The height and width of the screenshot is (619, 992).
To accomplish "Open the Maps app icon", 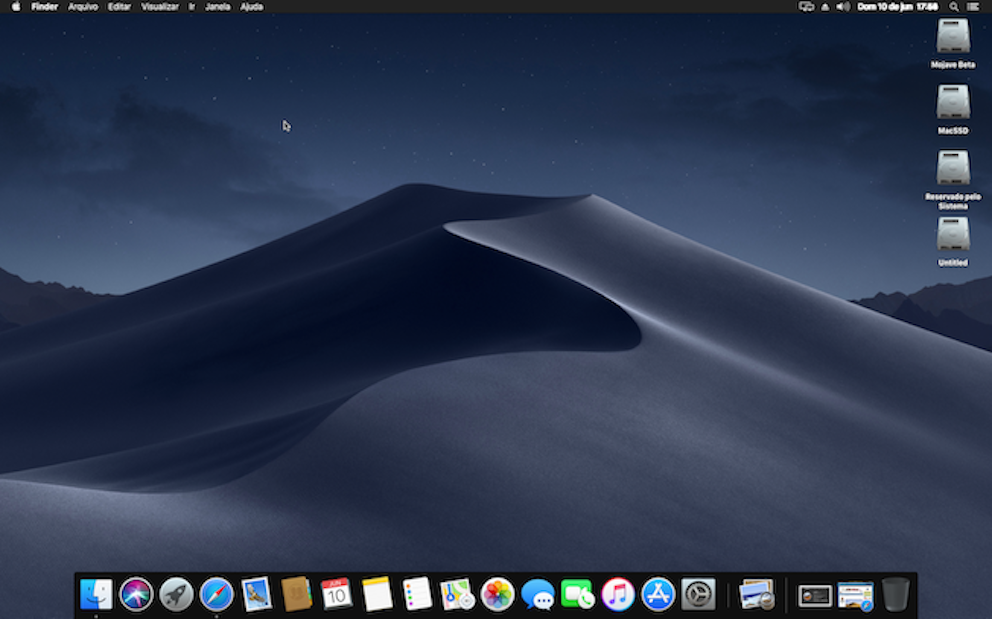I will [x=457, y=594].
